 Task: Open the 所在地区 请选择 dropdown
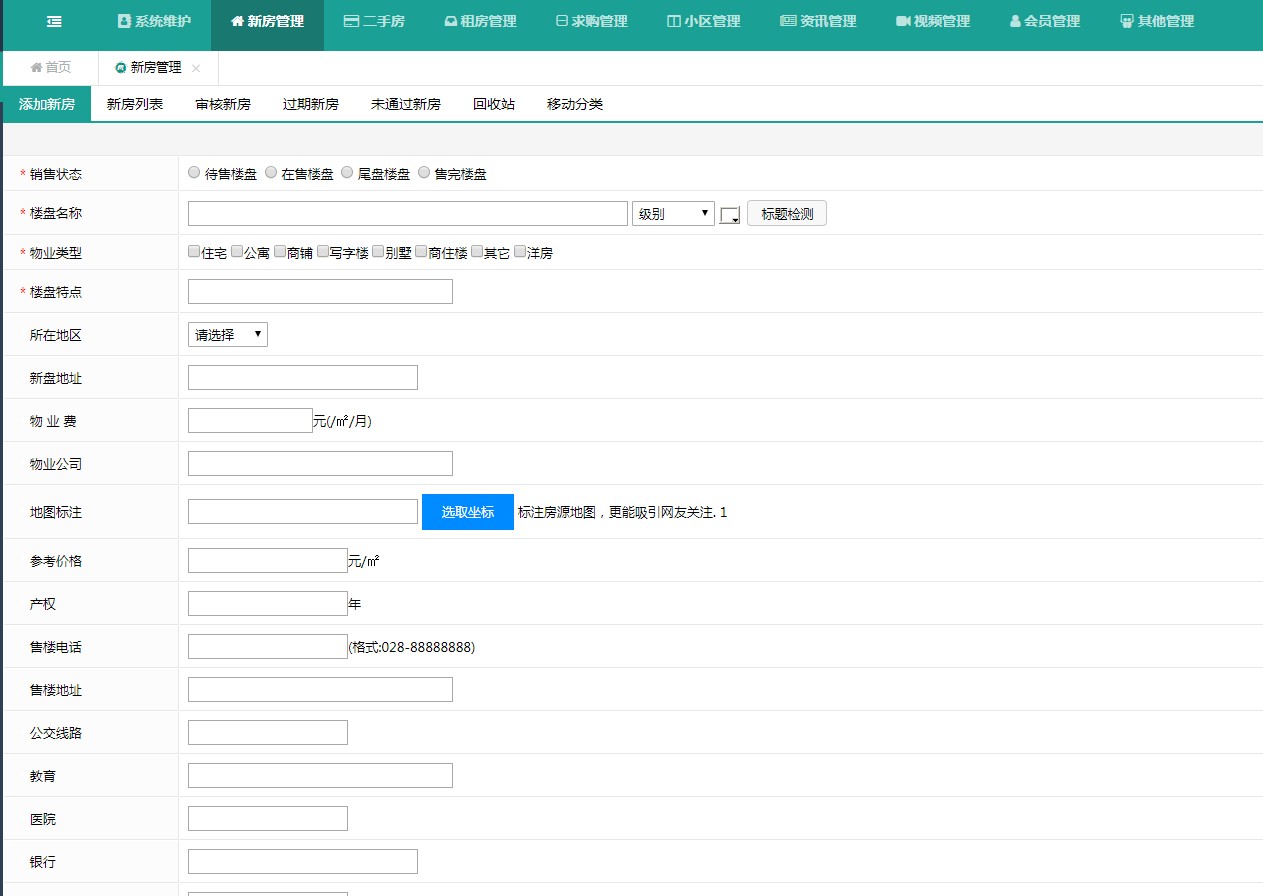(227, 335)
